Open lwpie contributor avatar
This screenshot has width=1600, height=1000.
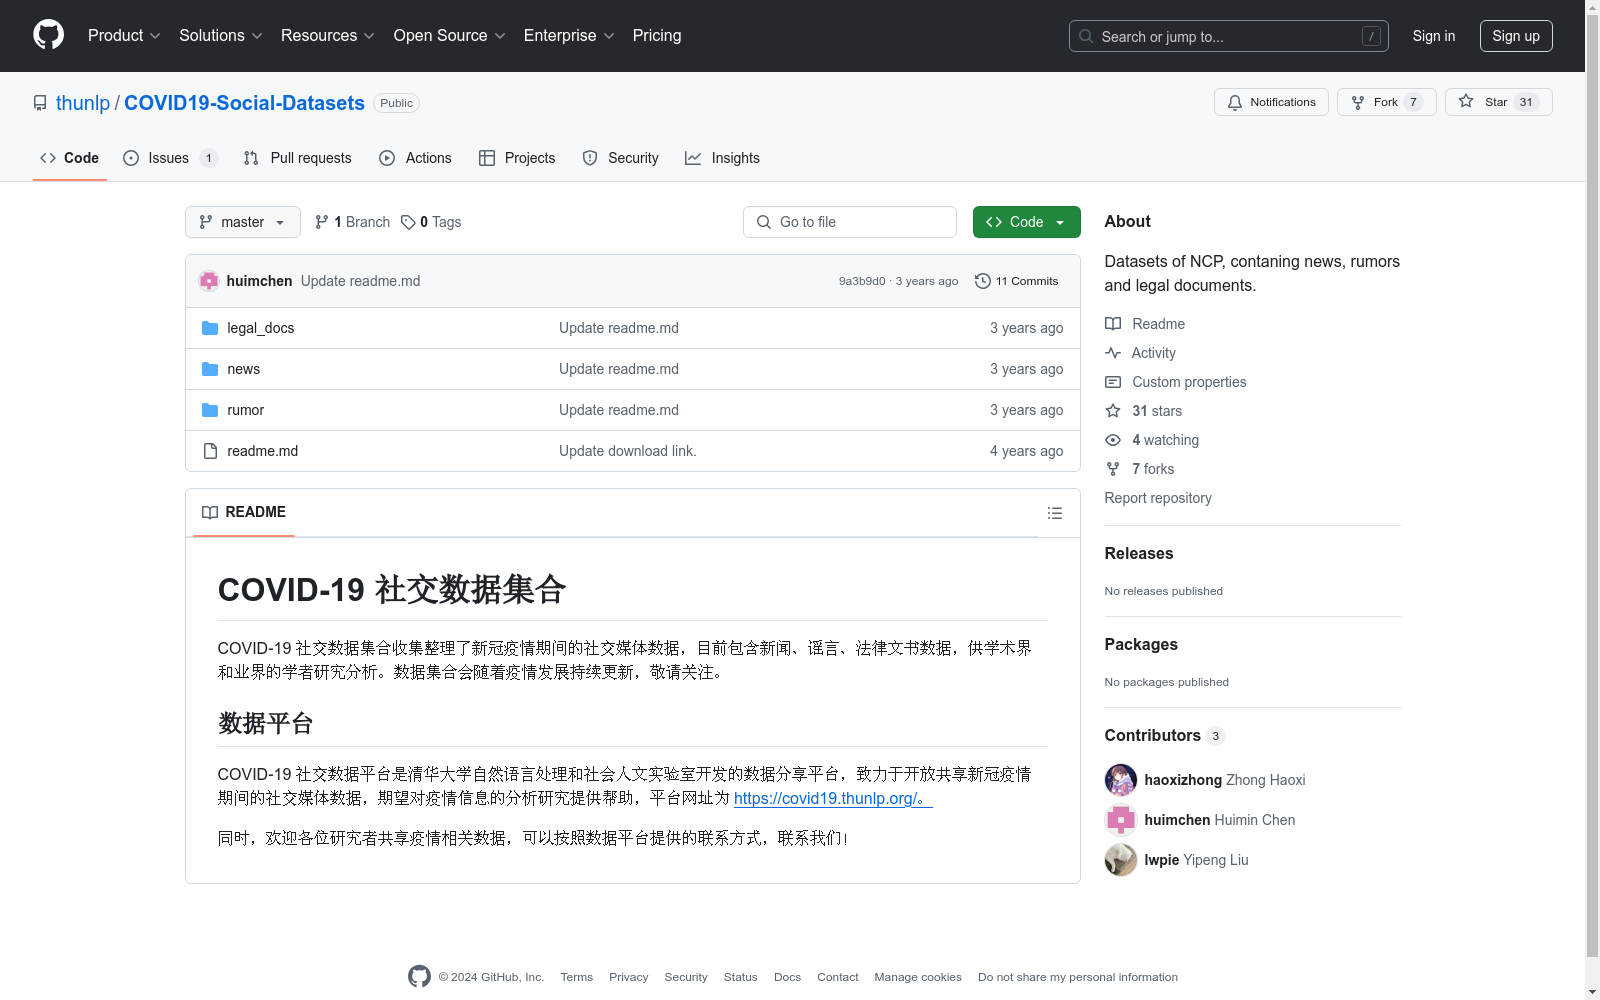pos(1120,860)
